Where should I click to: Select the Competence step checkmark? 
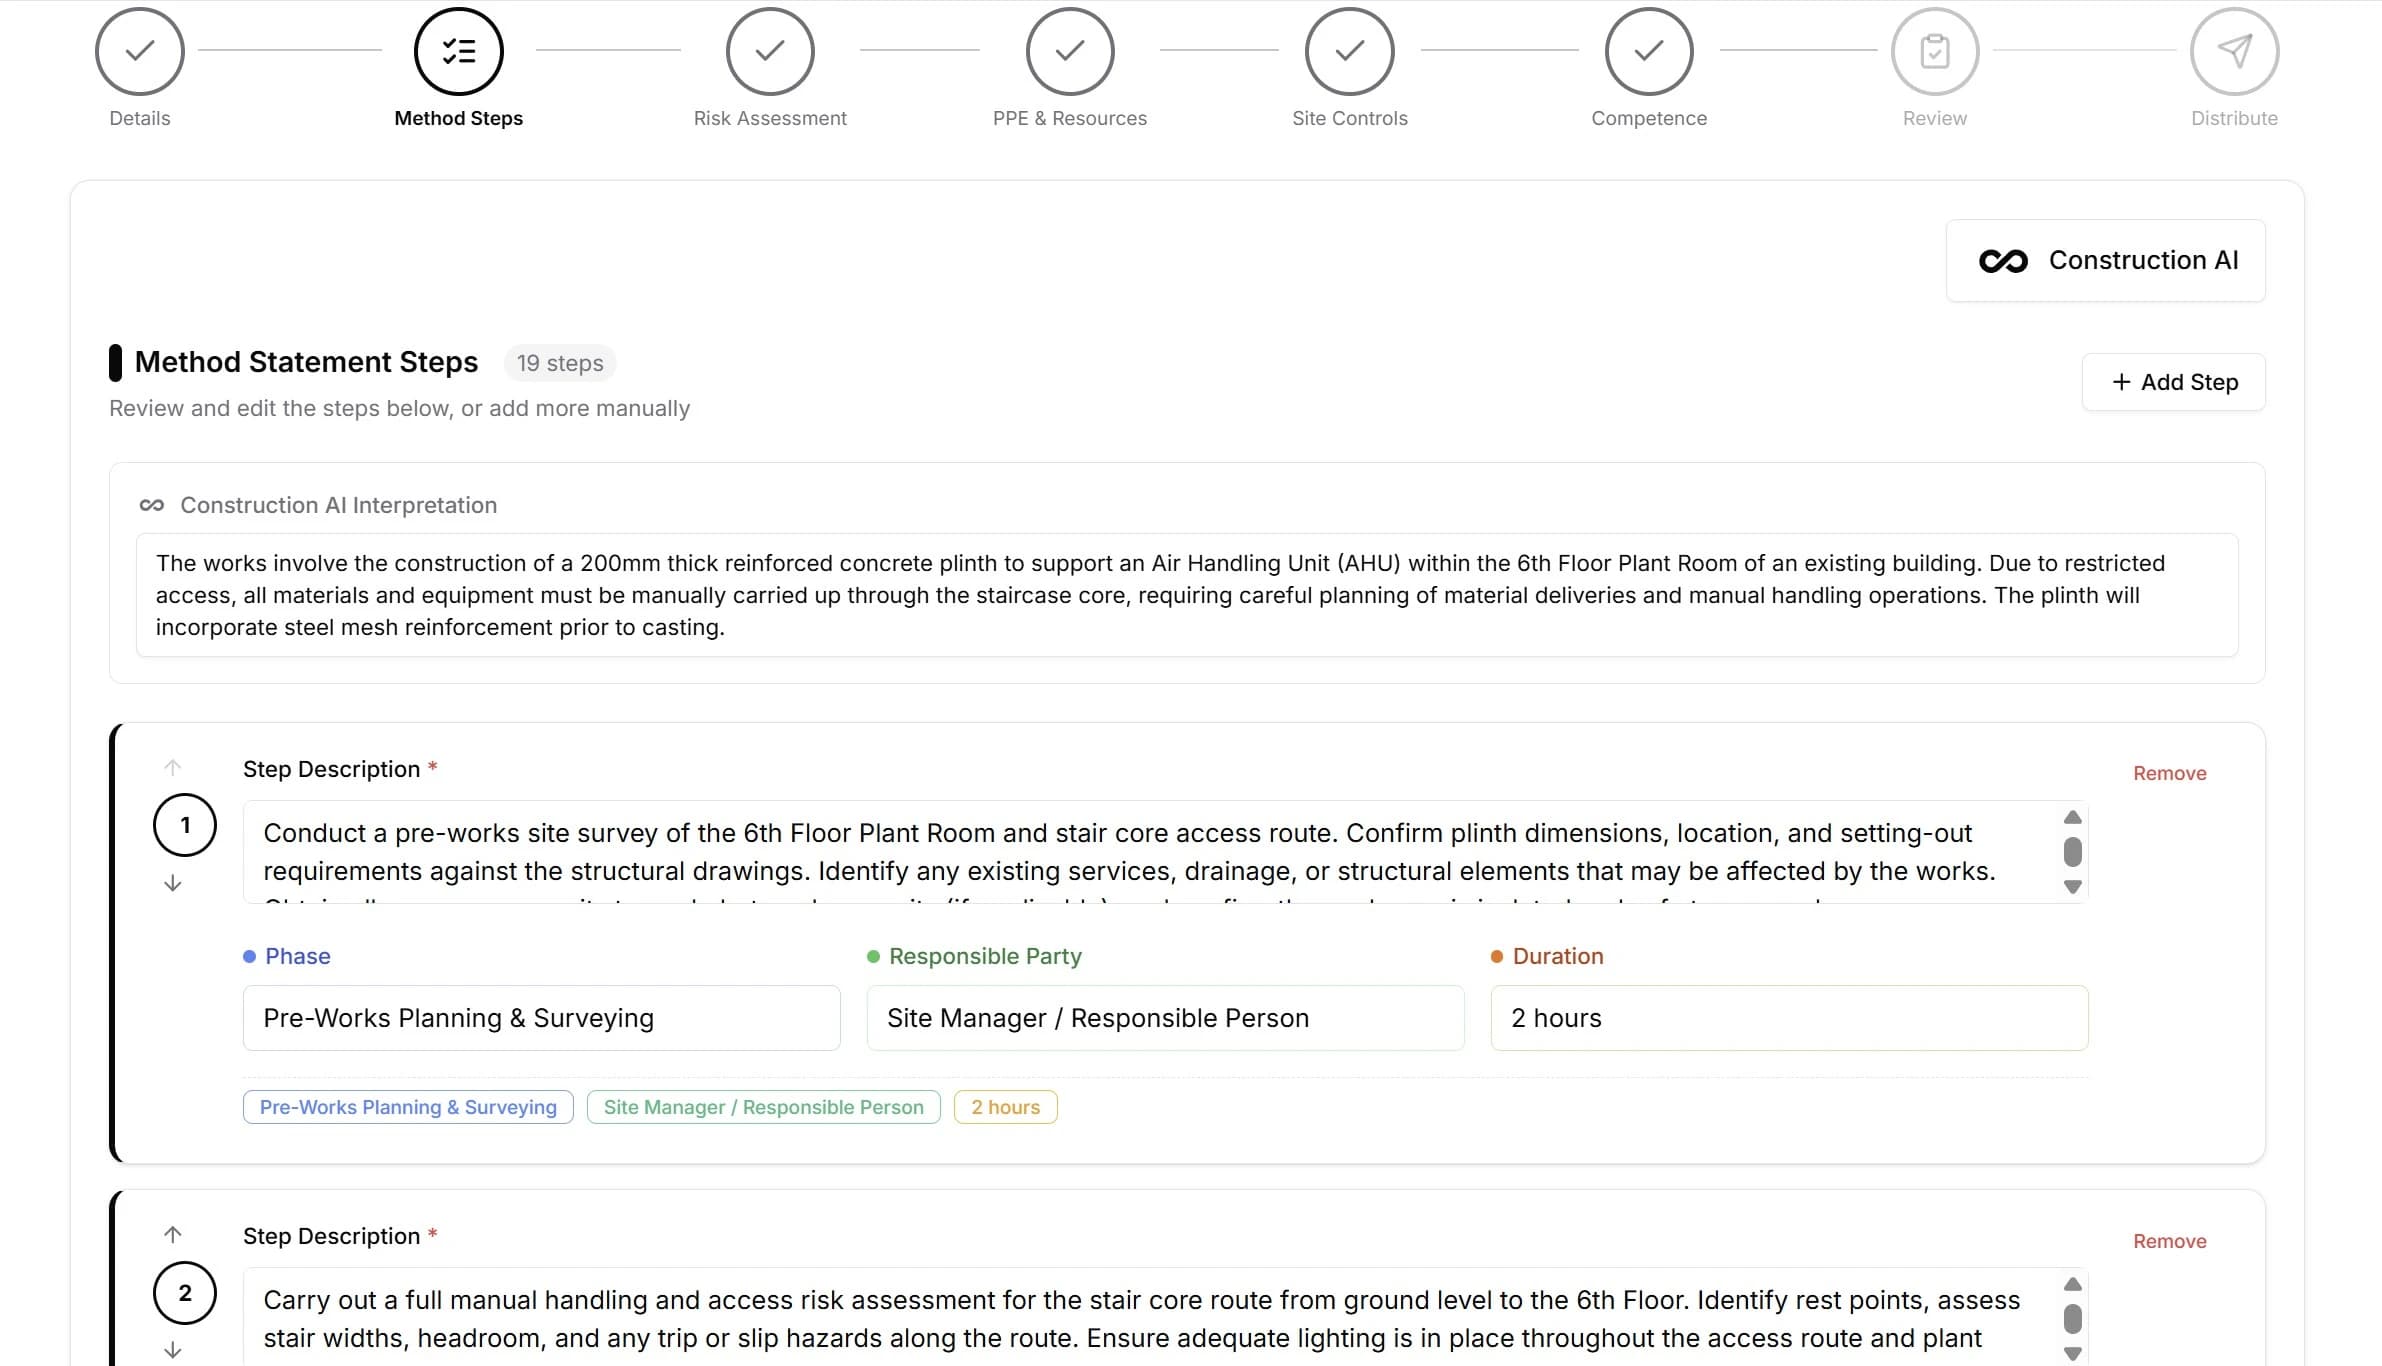(x=1649, y=51)
